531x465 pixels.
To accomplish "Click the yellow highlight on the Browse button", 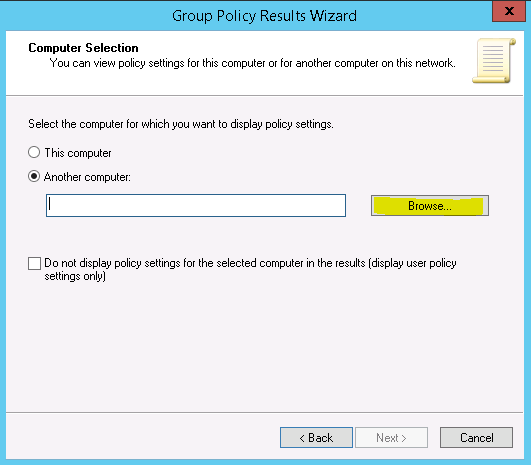I will (428, 206).
